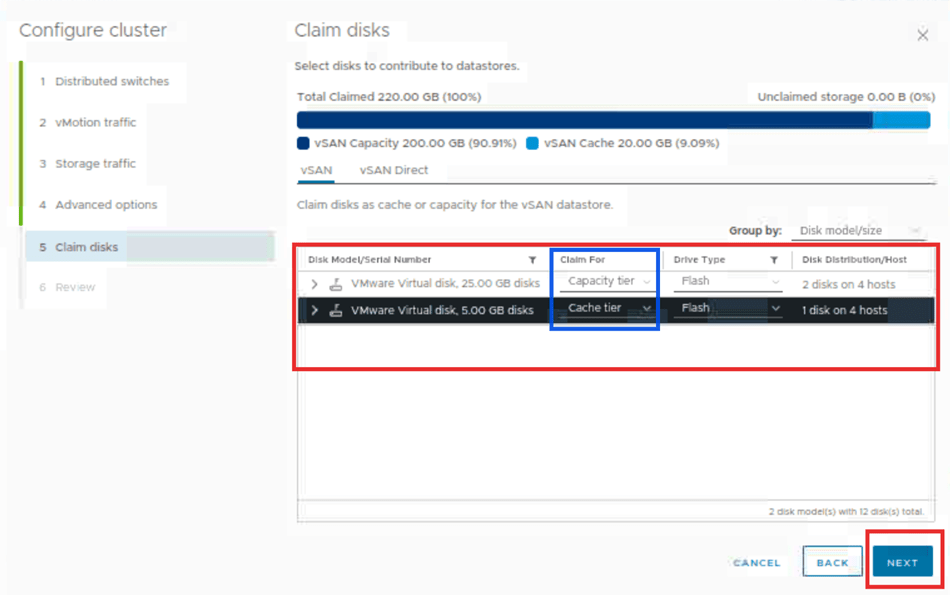The height and width of the screenshot is (595, 950).
Task: Click the BACK button
Action: coord(832,562)
